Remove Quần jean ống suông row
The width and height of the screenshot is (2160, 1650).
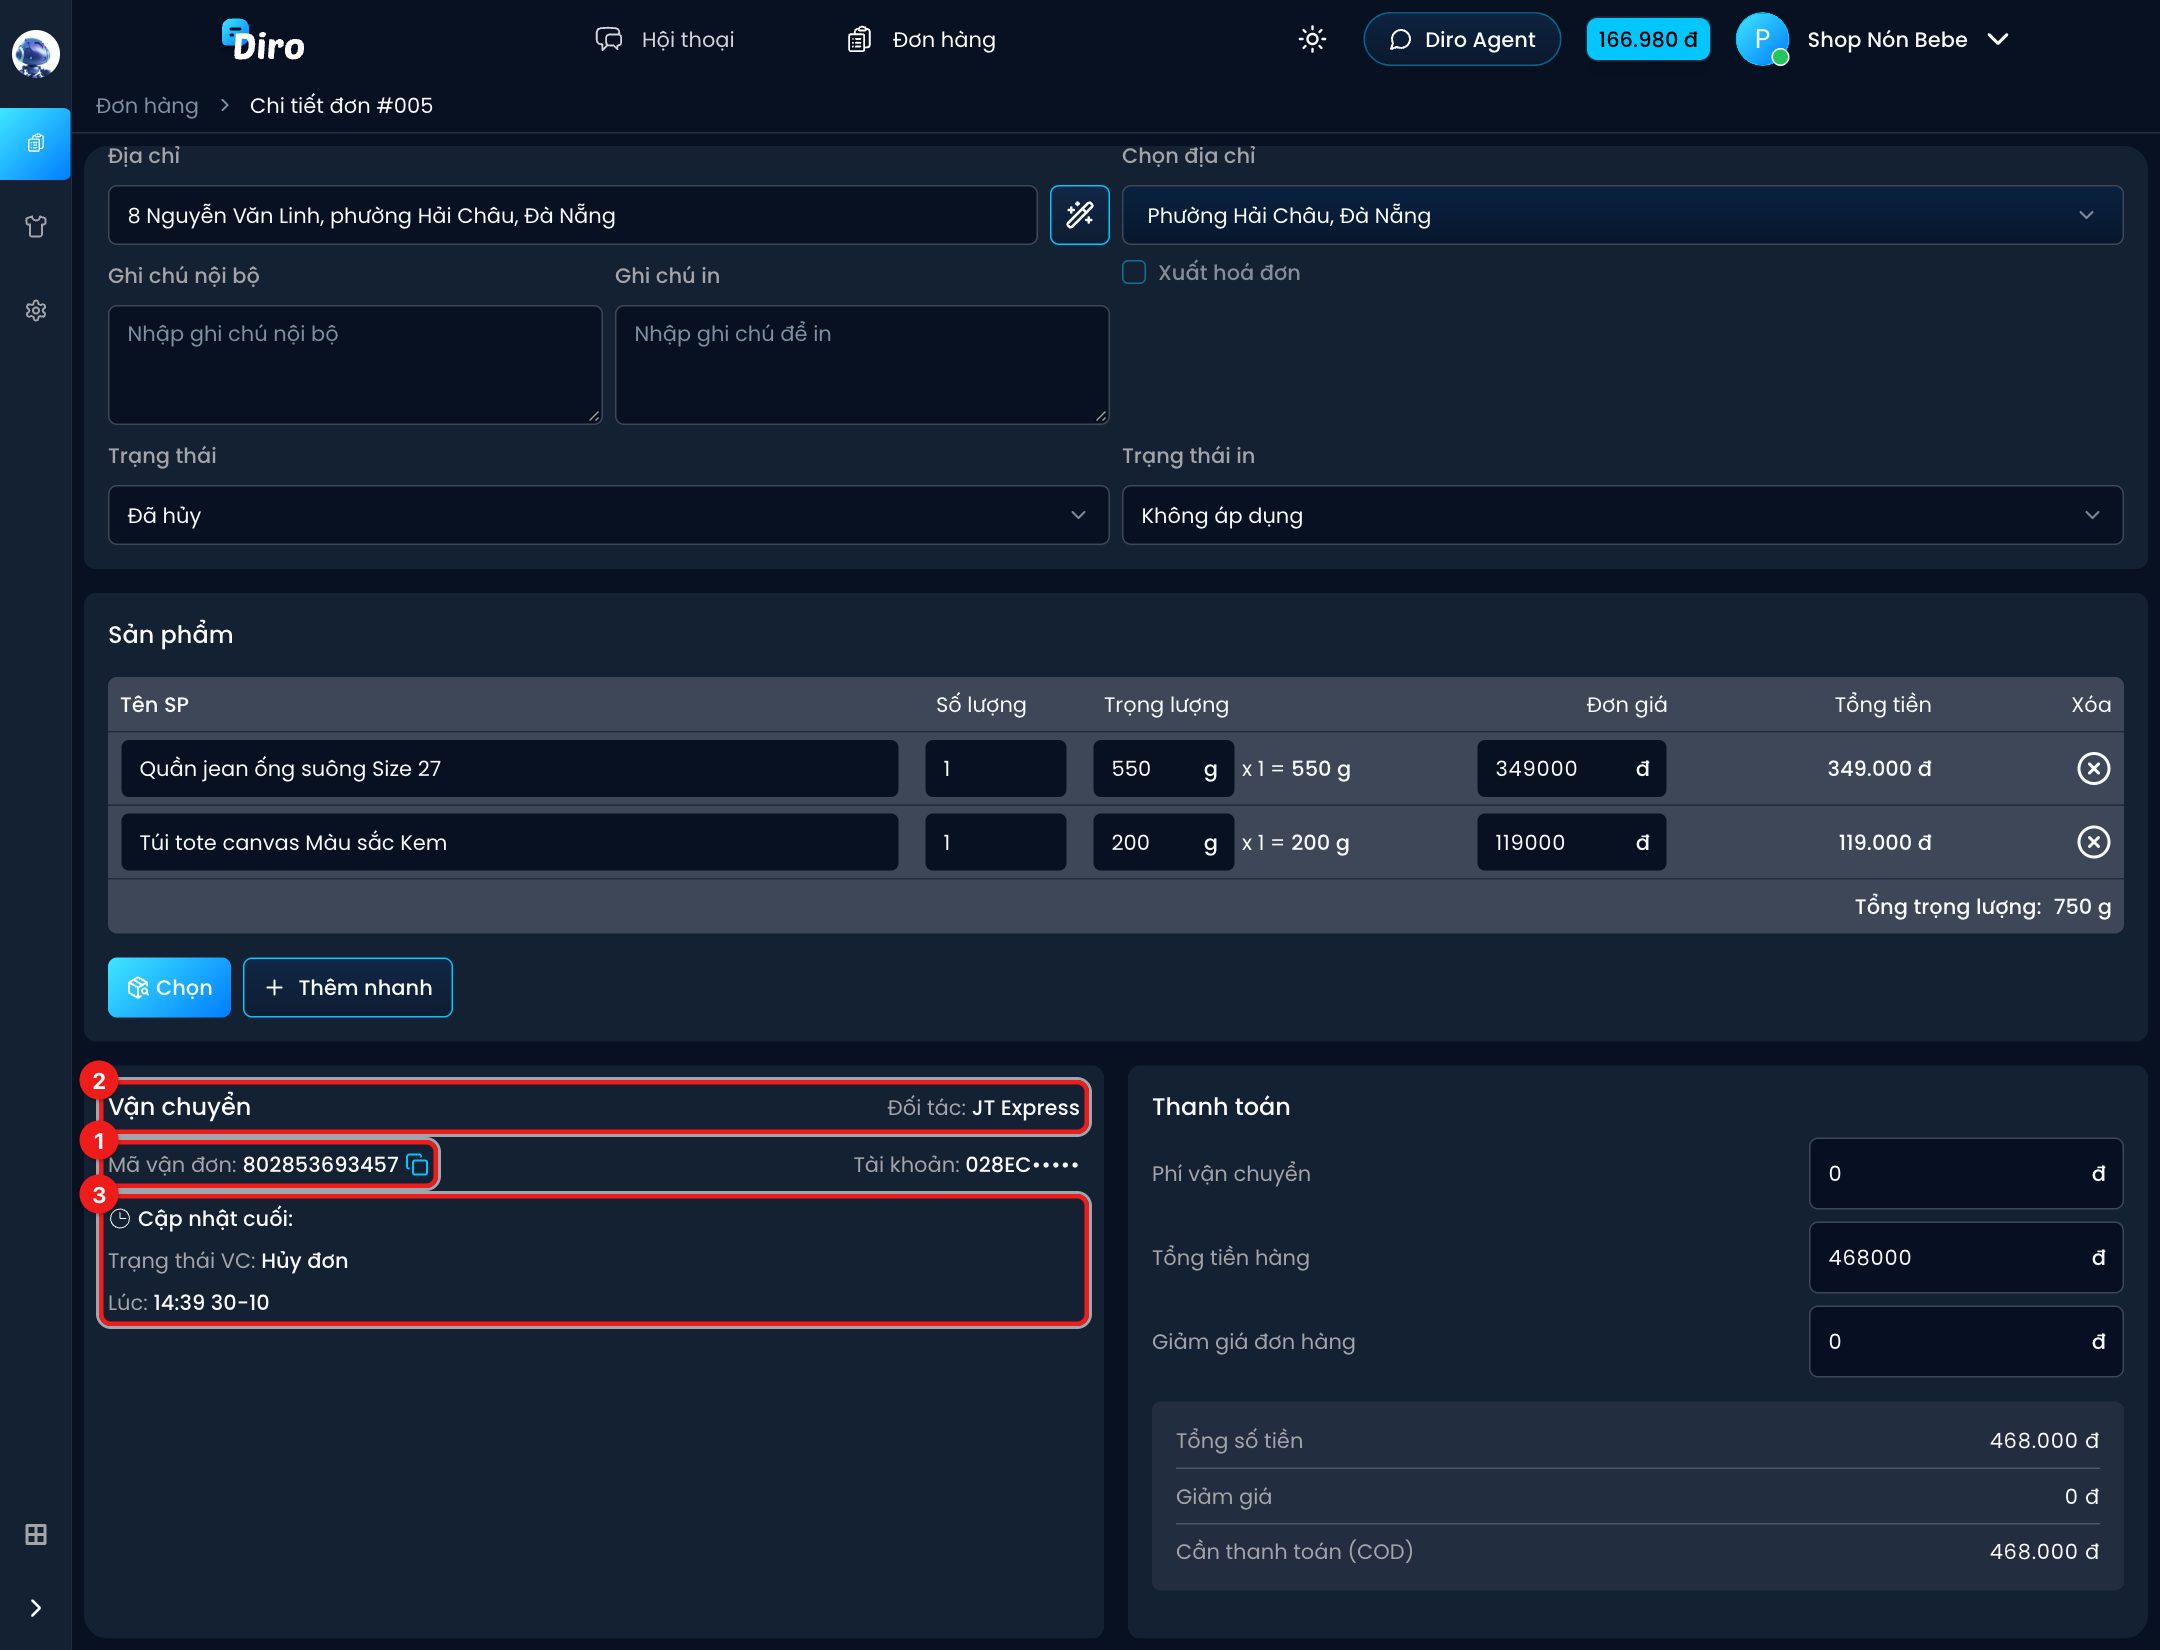(2094, 768)
